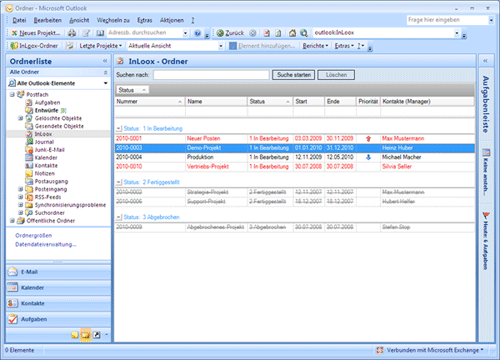This screenshot has height=360, width=500.
Task: Select the InLoox folder in tree
Action: 43,134
